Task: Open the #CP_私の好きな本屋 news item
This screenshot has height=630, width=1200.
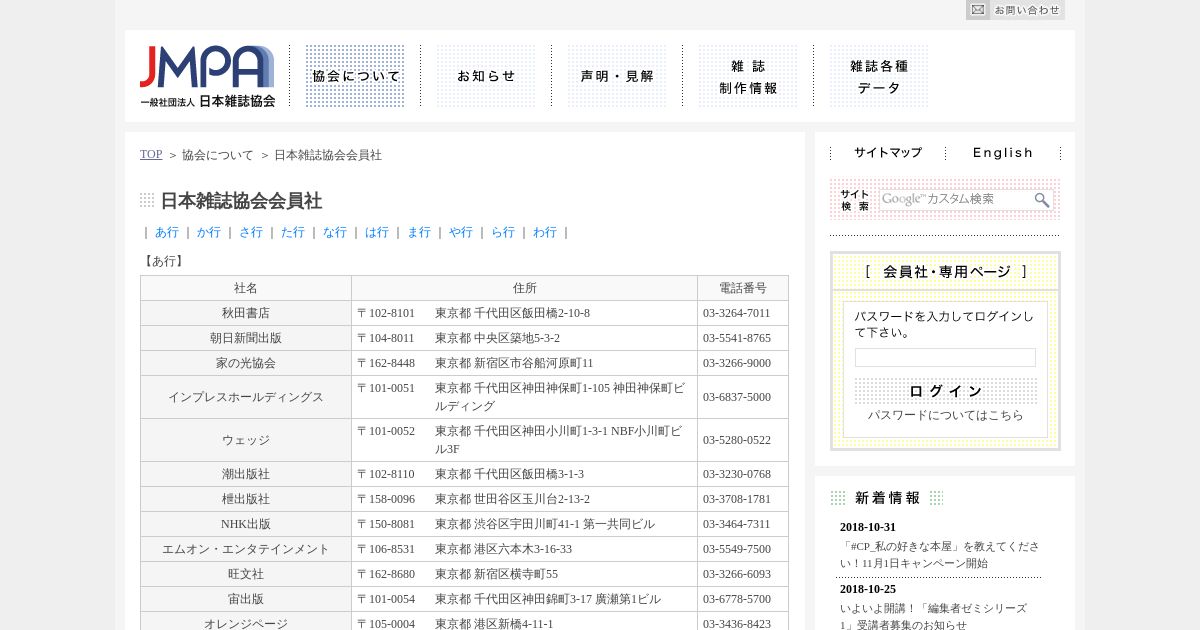Action: click(939, 555)
